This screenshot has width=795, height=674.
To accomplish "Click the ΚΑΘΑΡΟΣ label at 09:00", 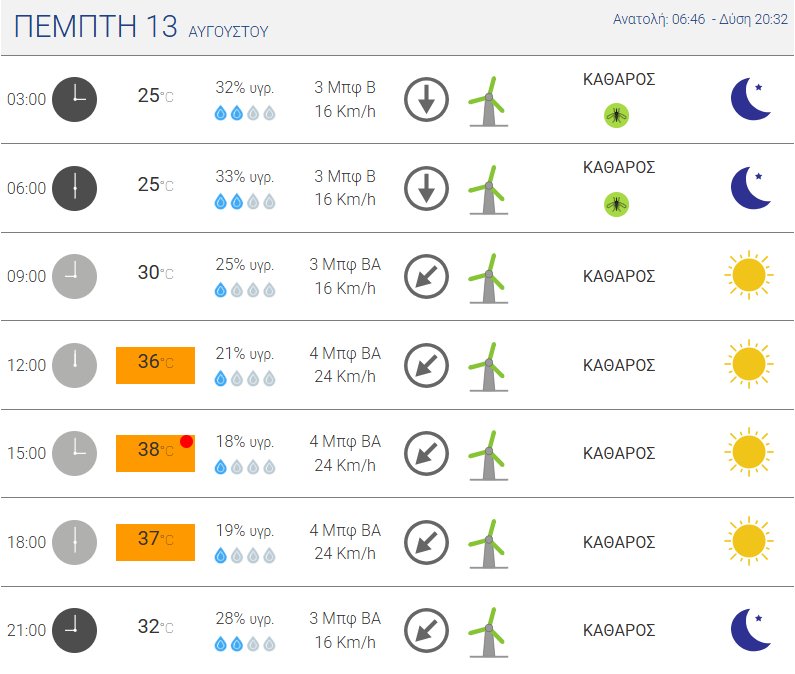I will point(619,276).
